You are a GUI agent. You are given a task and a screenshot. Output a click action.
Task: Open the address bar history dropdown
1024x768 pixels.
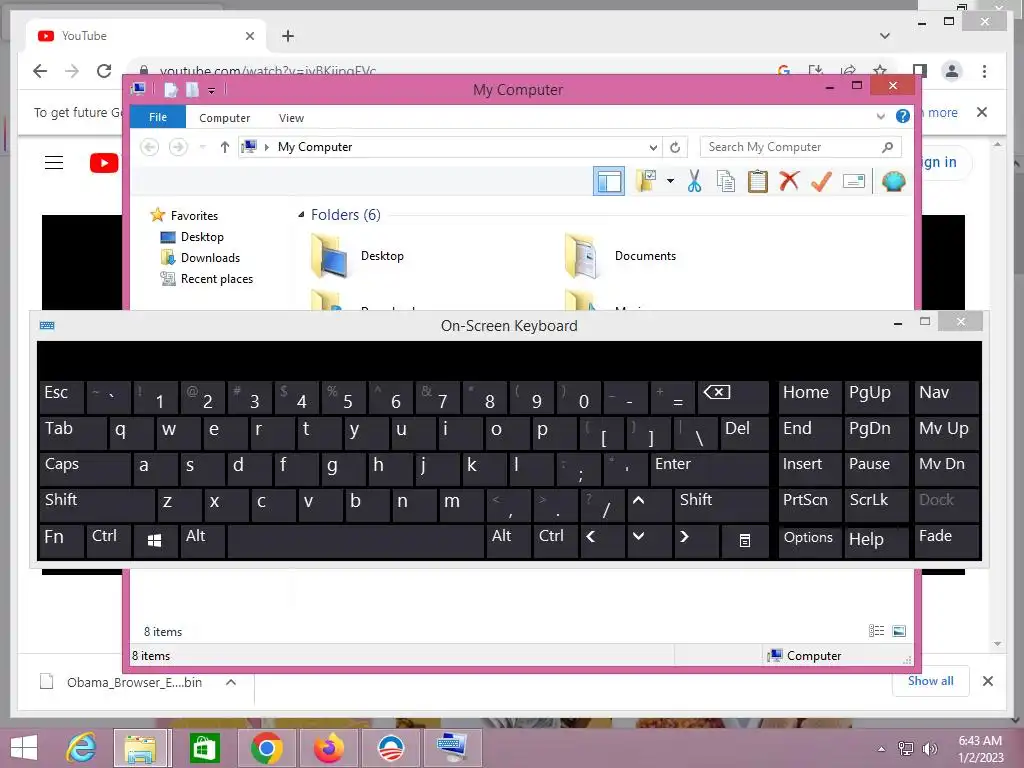[x=653, y=148]
